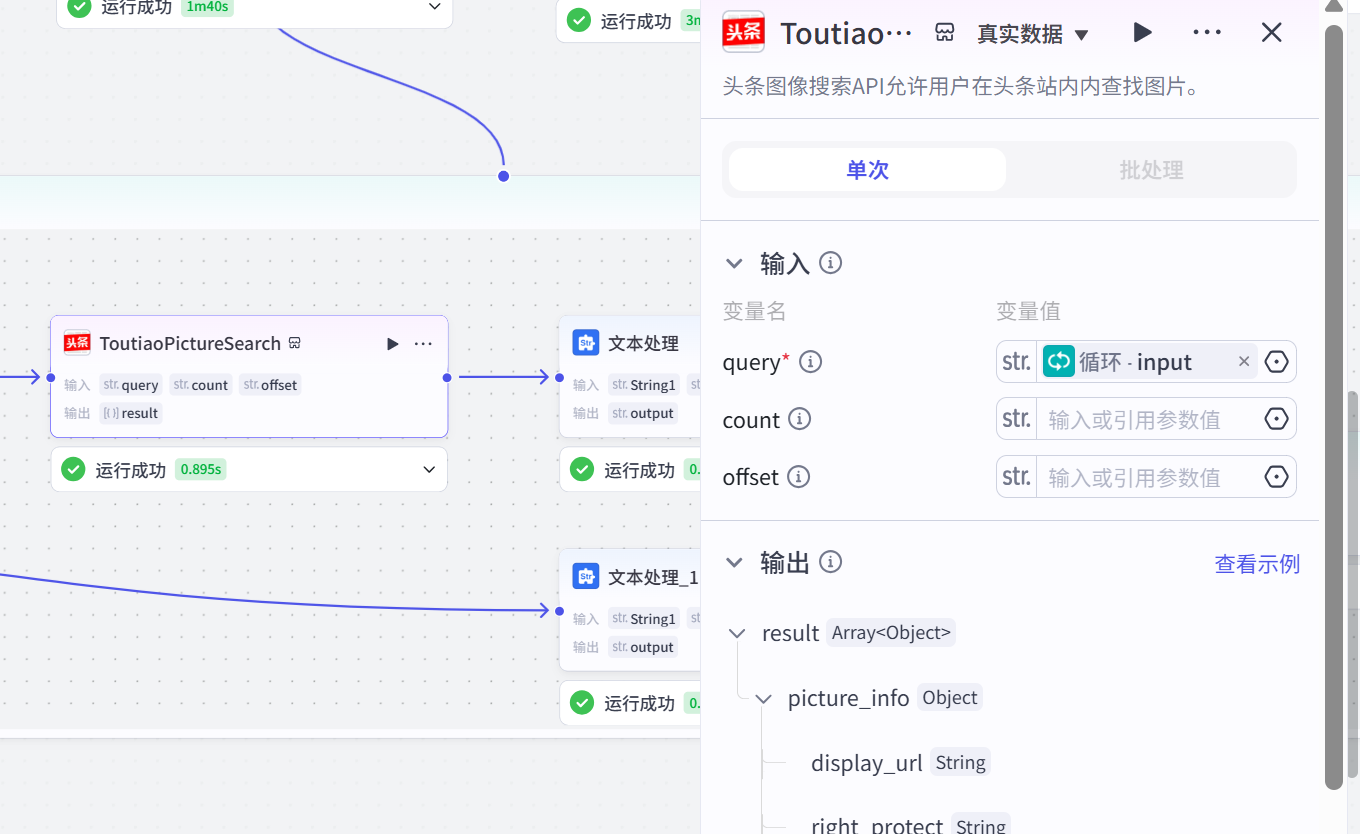1360x834 pixels.
Task: Click the query parameter tag on the ToutiaoPictureSearch node
Action: pos(131,385)
